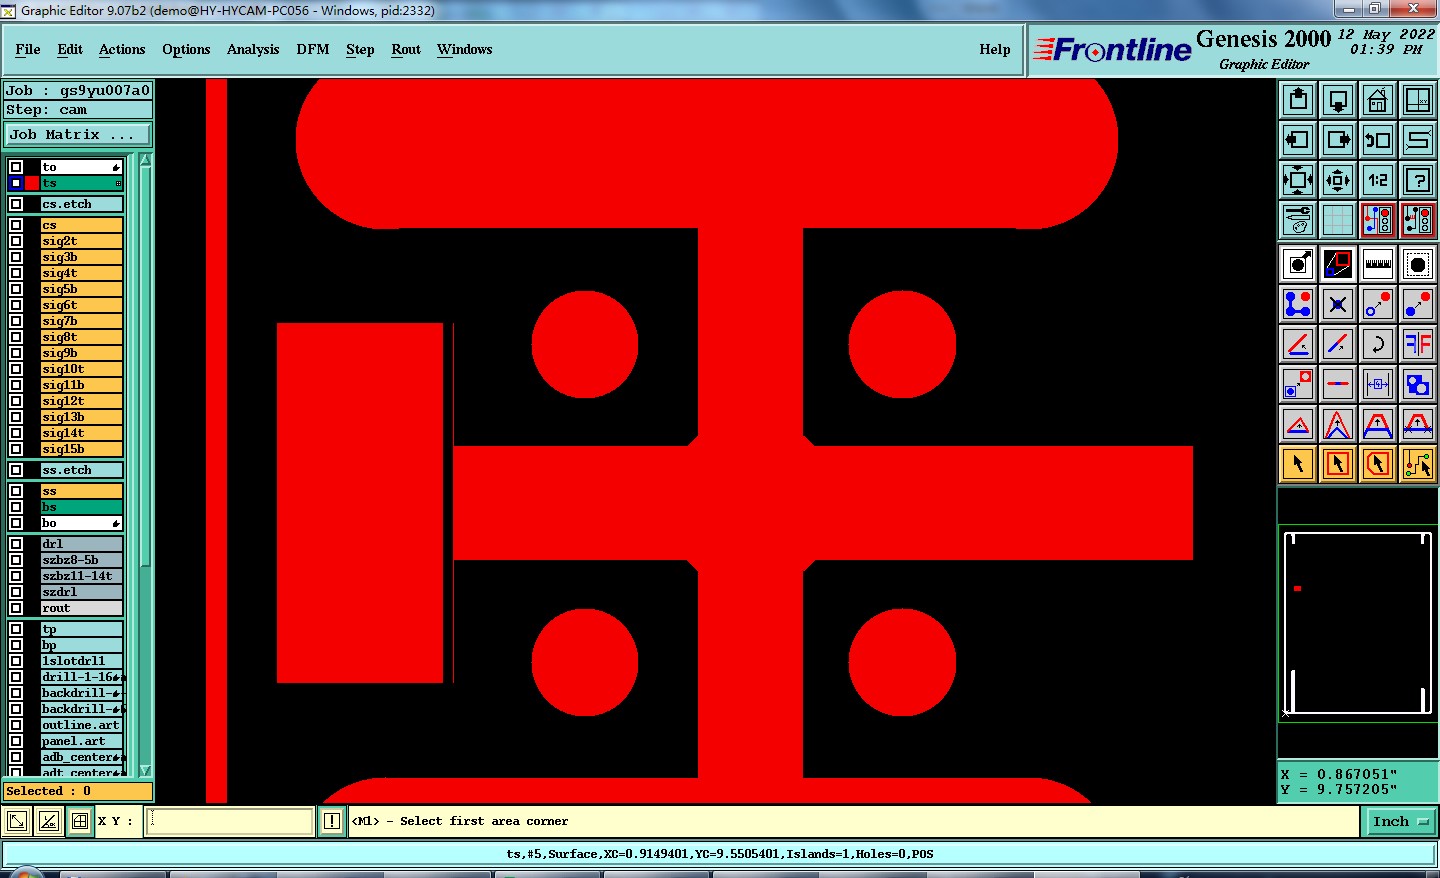Click the red color swatch of layer ts
This screenshot has width=1440, height=878.
pyautogui.click(x=32, y=183)
